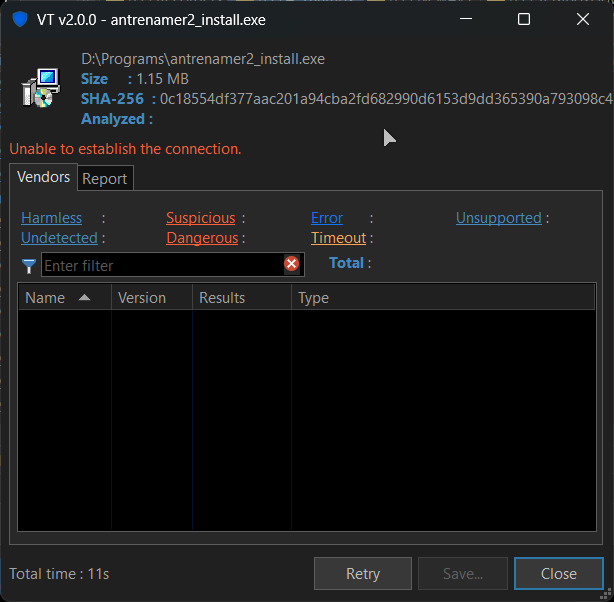Click the Suspicious link
The image size is (614, 602).
coord(201,218)
